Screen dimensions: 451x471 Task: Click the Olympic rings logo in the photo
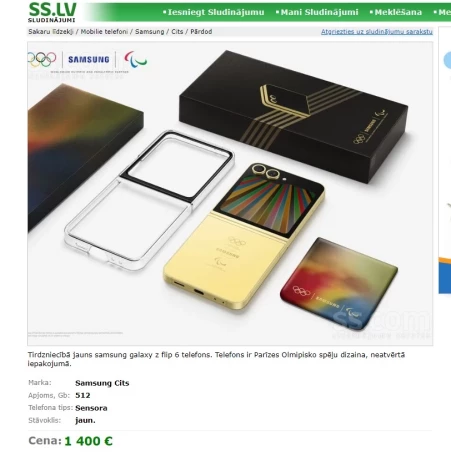tap(42, 59)
